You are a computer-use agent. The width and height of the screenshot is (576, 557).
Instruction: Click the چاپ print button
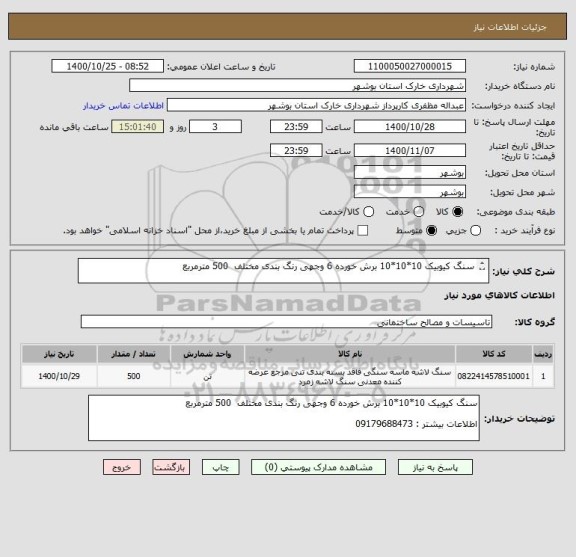click(x=220, y=467)
